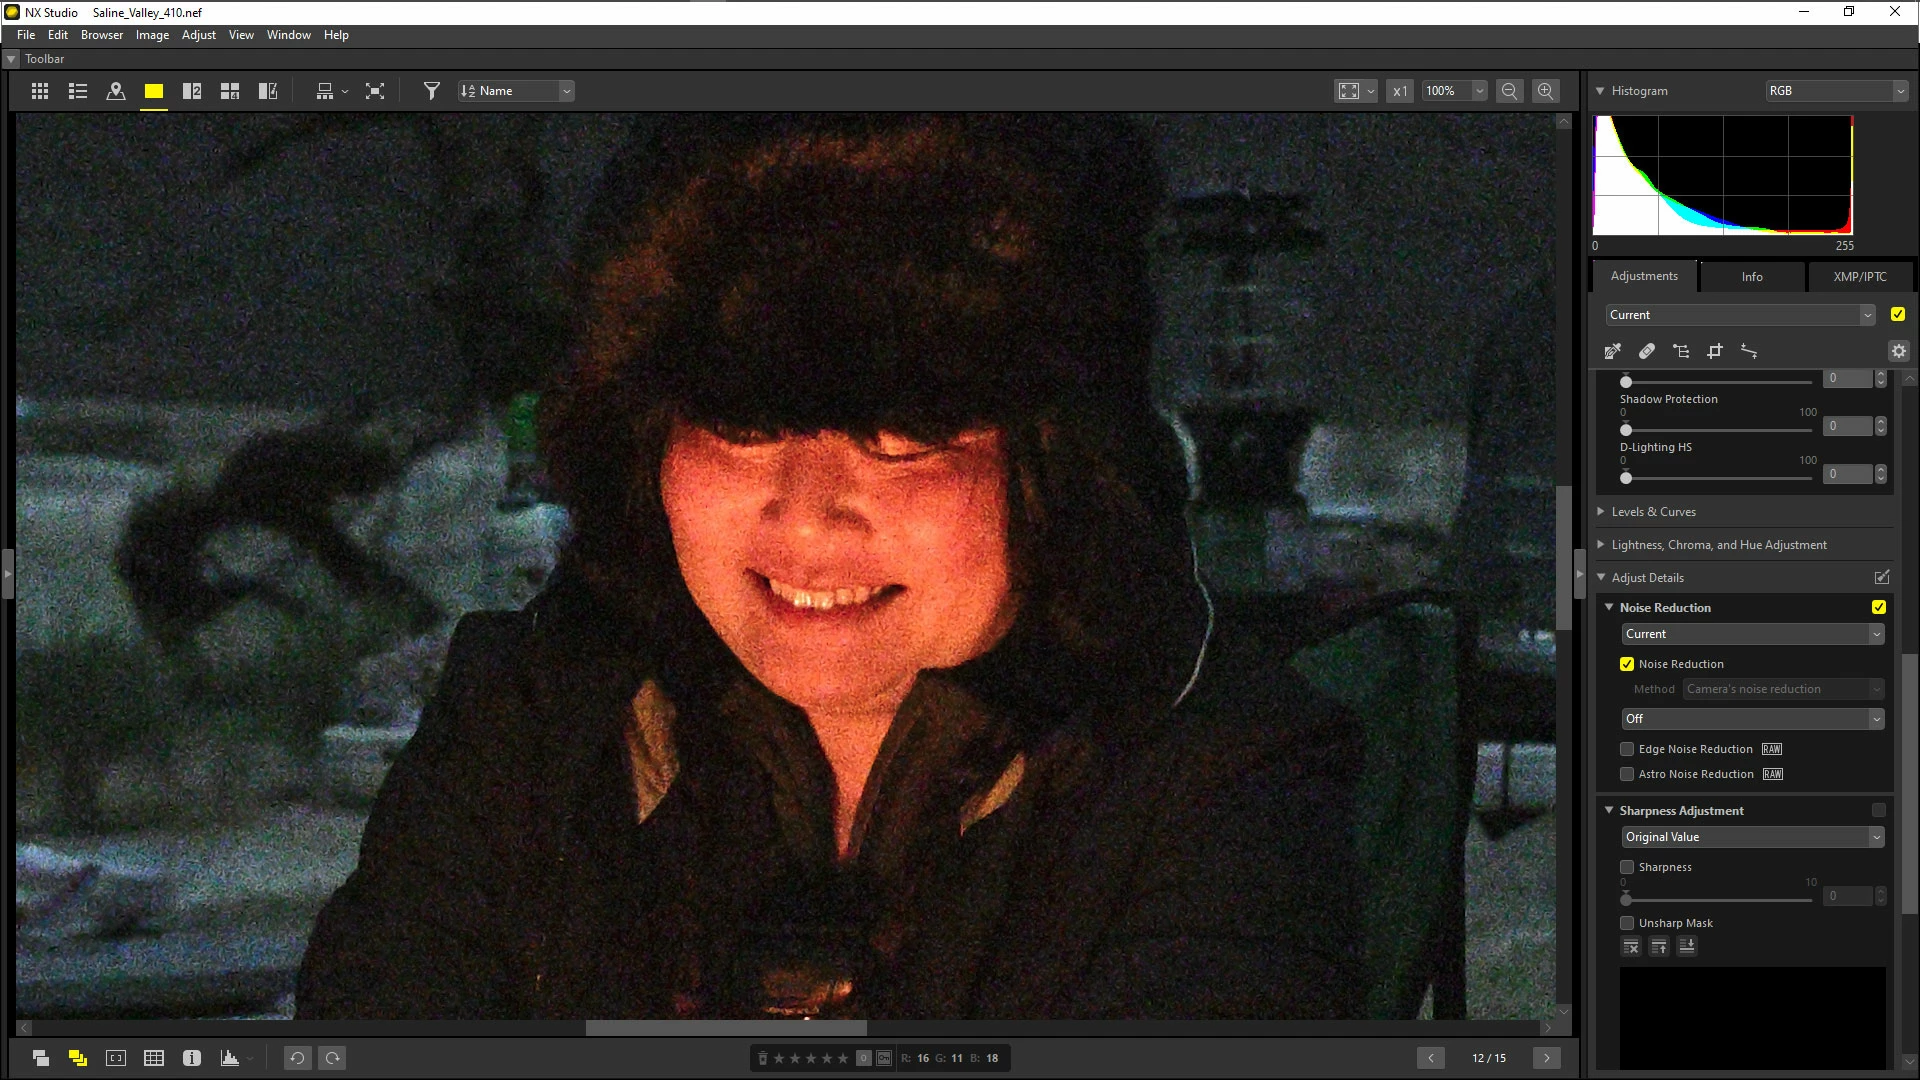Click the D-Lighting HS slider handle
1920x1080 pixels.
pos(1626,478)
